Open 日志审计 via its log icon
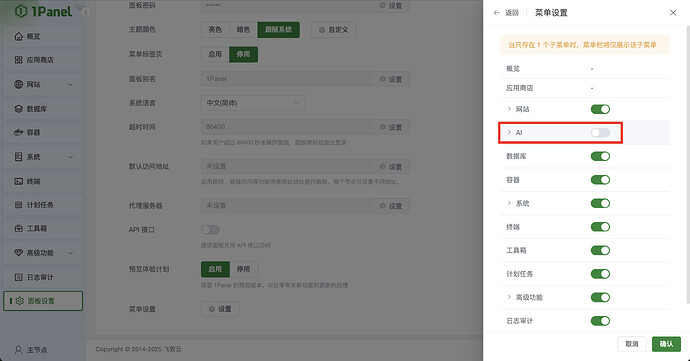Viewport: 690px width, 361px height. coord(18,277)
